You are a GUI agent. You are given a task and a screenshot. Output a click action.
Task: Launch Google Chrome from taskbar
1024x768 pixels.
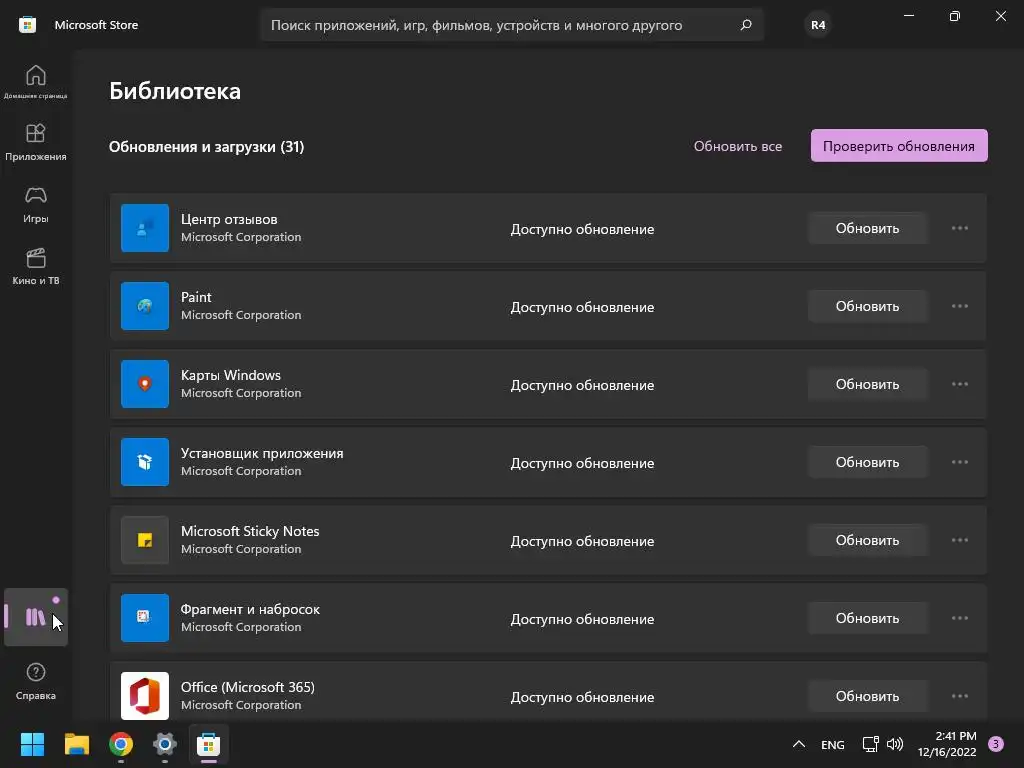[x=121, y=744]
